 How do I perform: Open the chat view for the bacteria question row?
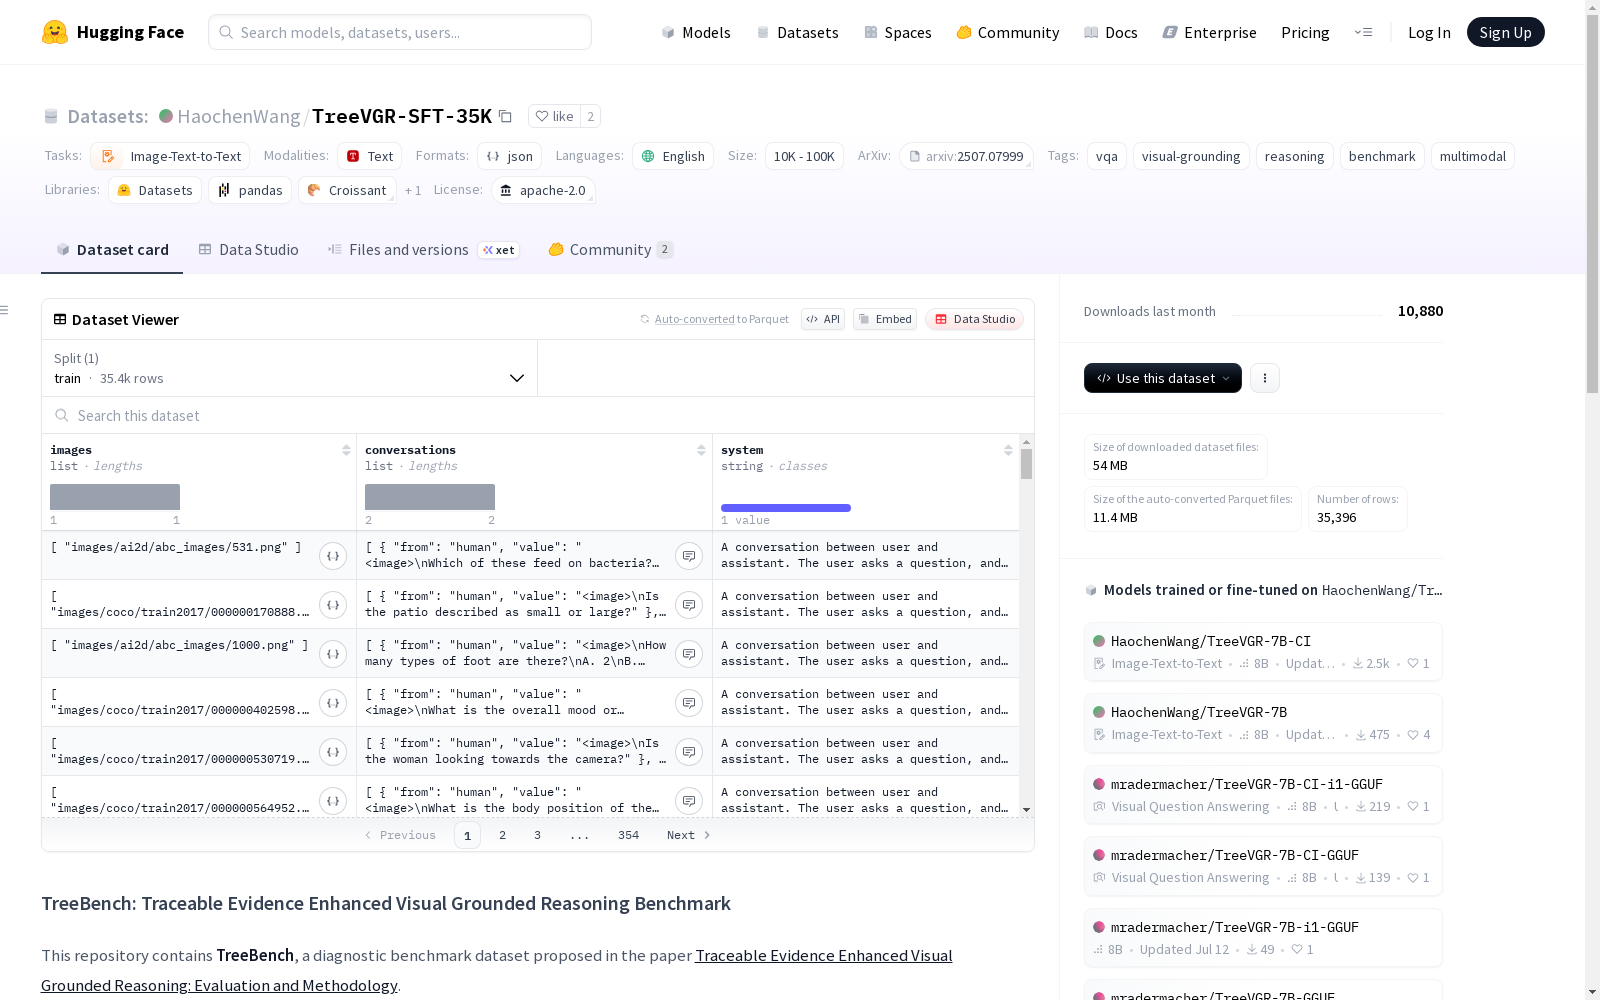click(x=689, y=556)
